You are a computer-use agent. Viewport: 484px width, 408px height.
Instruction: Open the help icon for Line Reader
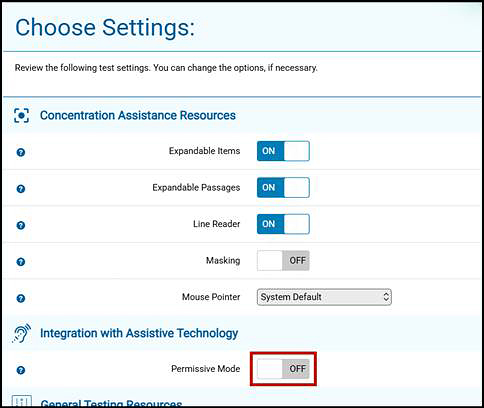(x=21, y=225)
